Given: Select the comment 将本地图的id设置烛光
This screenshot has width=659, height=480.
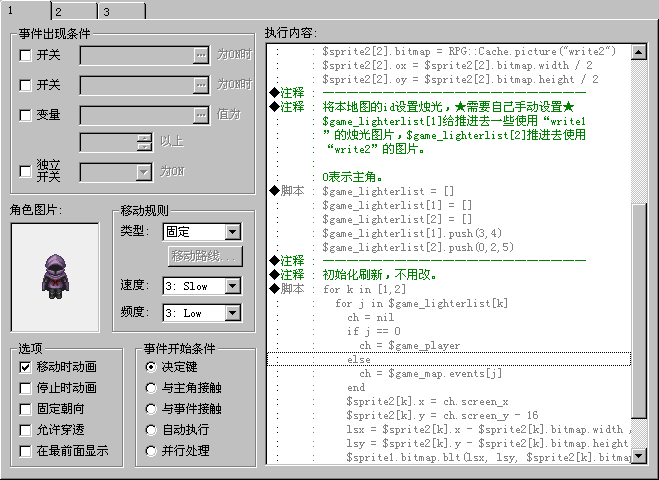Looking at the screenshot, I should (449, 107).
